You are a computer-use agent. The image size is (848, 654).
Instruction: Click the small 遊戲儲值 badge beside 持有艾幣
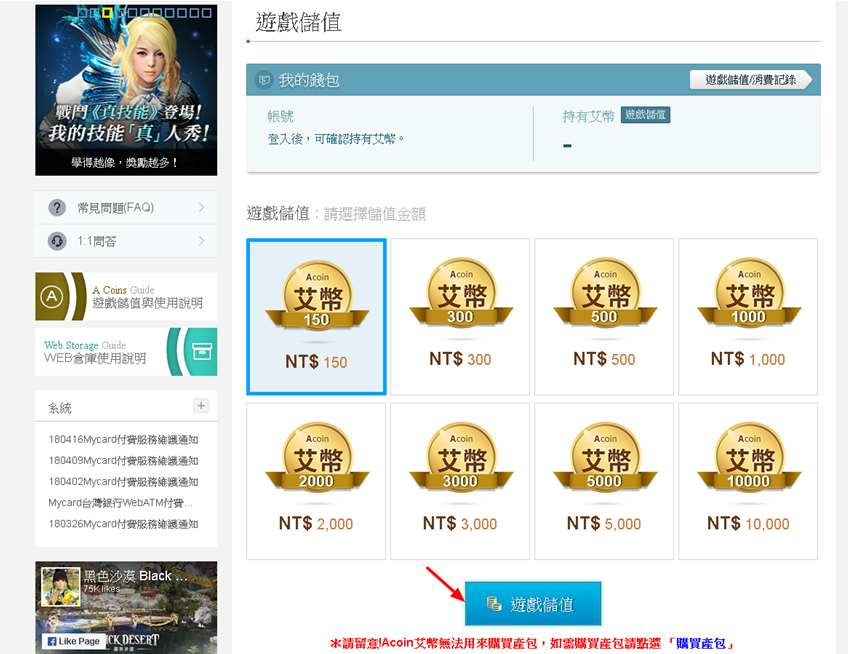coord(645,115)
